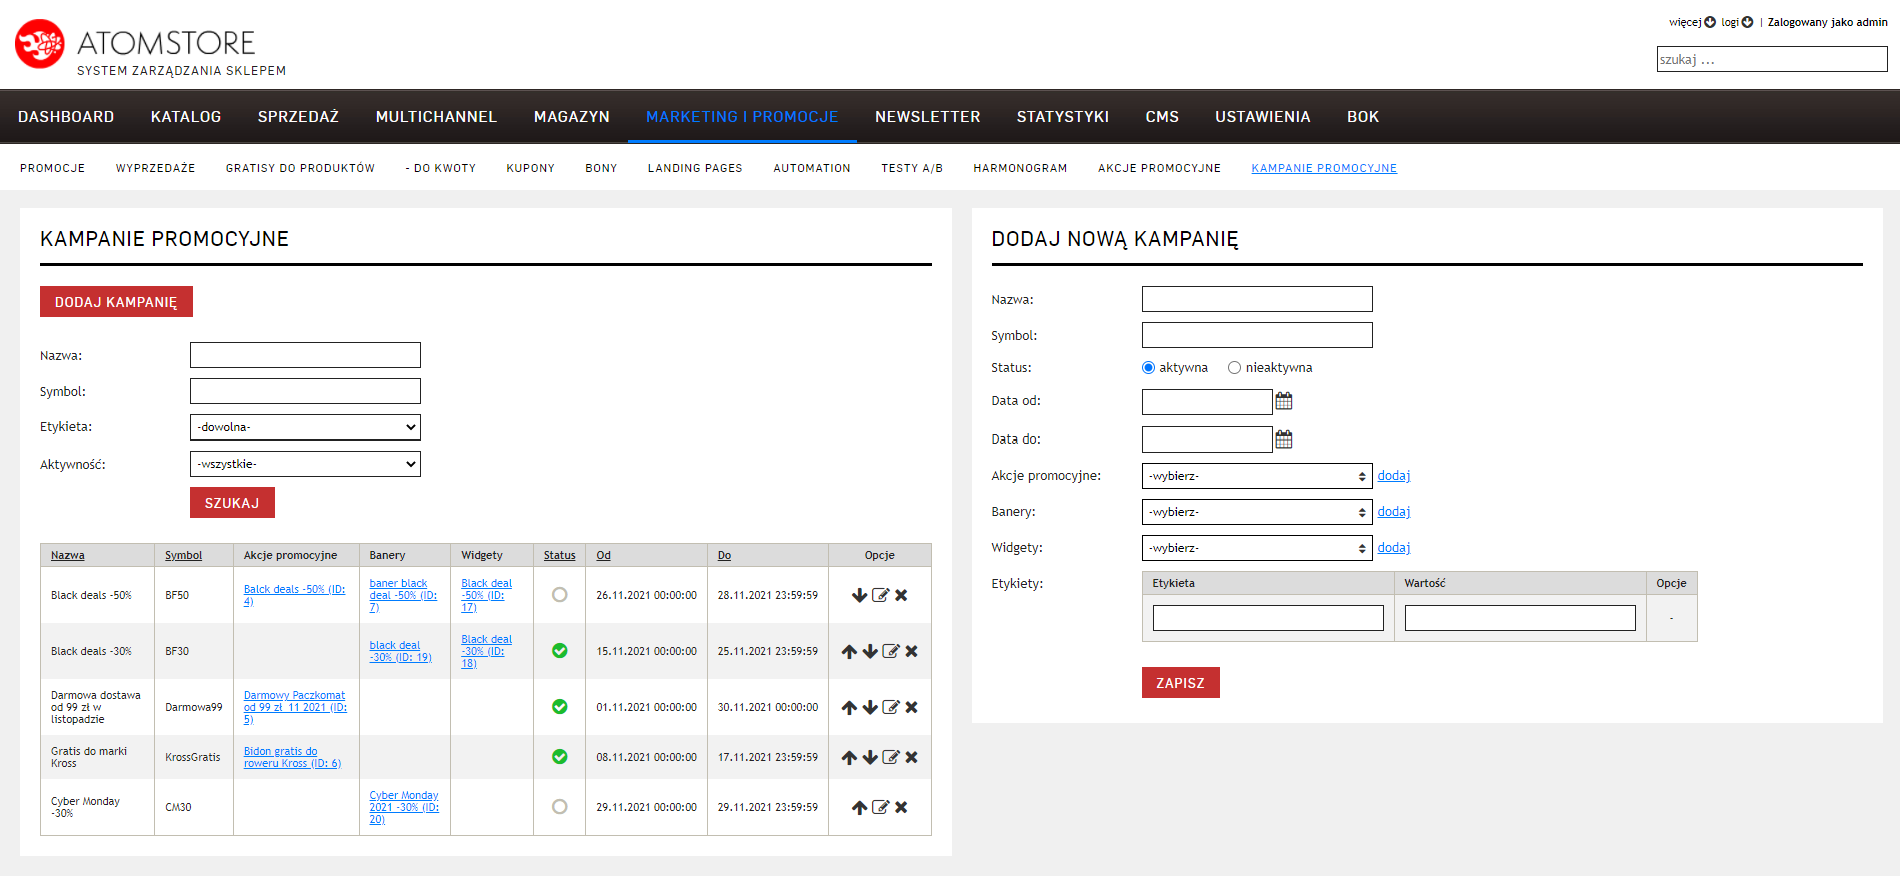Image resolution: width=1900 pixels, height=876 pixels.
Task: Open calendar picker for Data od
Action: click(1284, 401)
